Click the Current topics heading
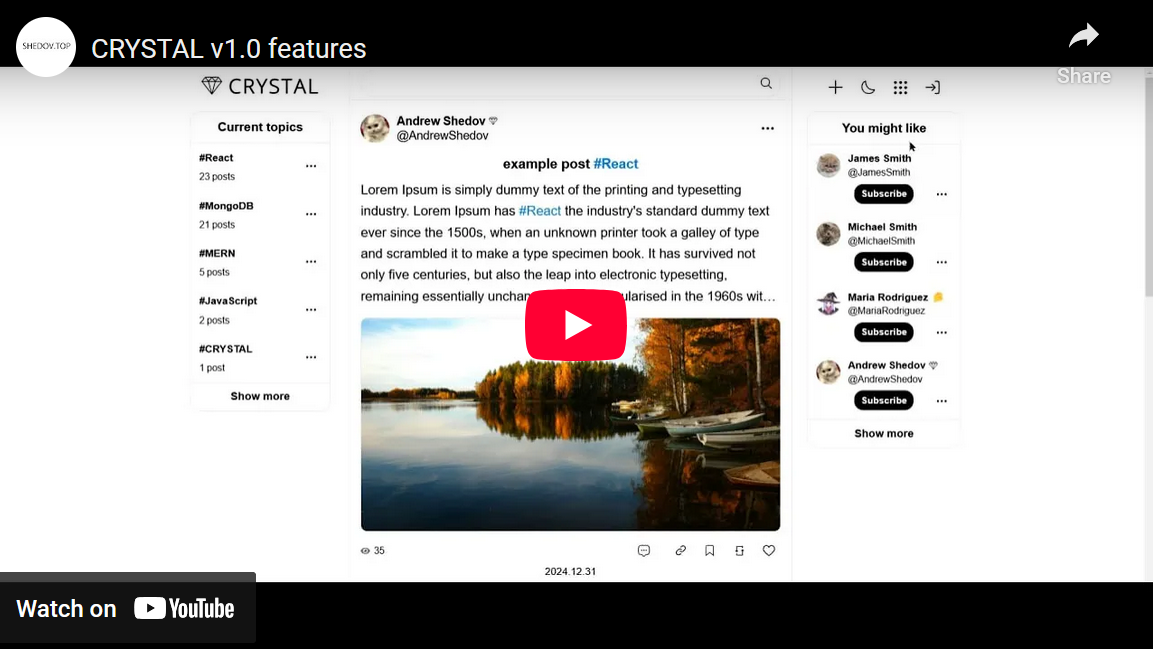The width and height of the screenshot is (1153, 649). 260,127
